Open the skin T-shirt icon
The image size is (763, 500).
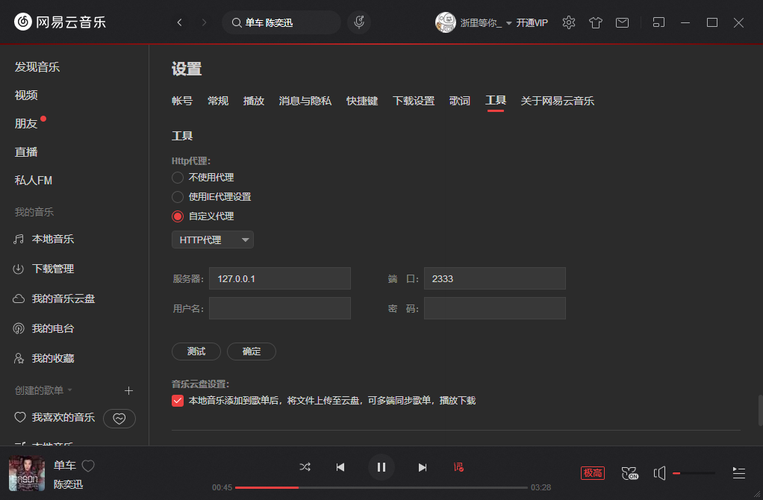pyautogui.click(x=595, y=22)
